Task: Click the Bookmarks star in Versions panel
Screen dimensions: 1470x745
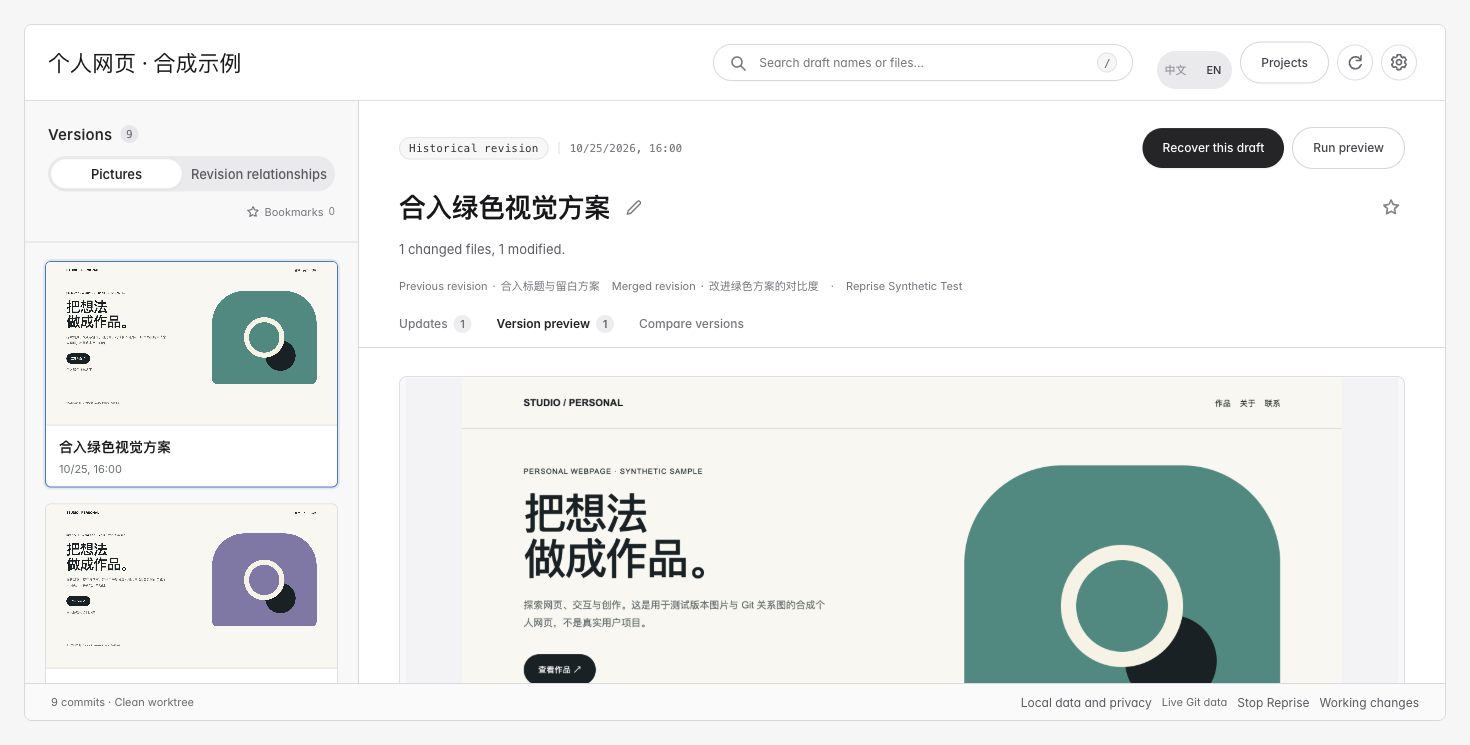Action: [x=253, y=212]
